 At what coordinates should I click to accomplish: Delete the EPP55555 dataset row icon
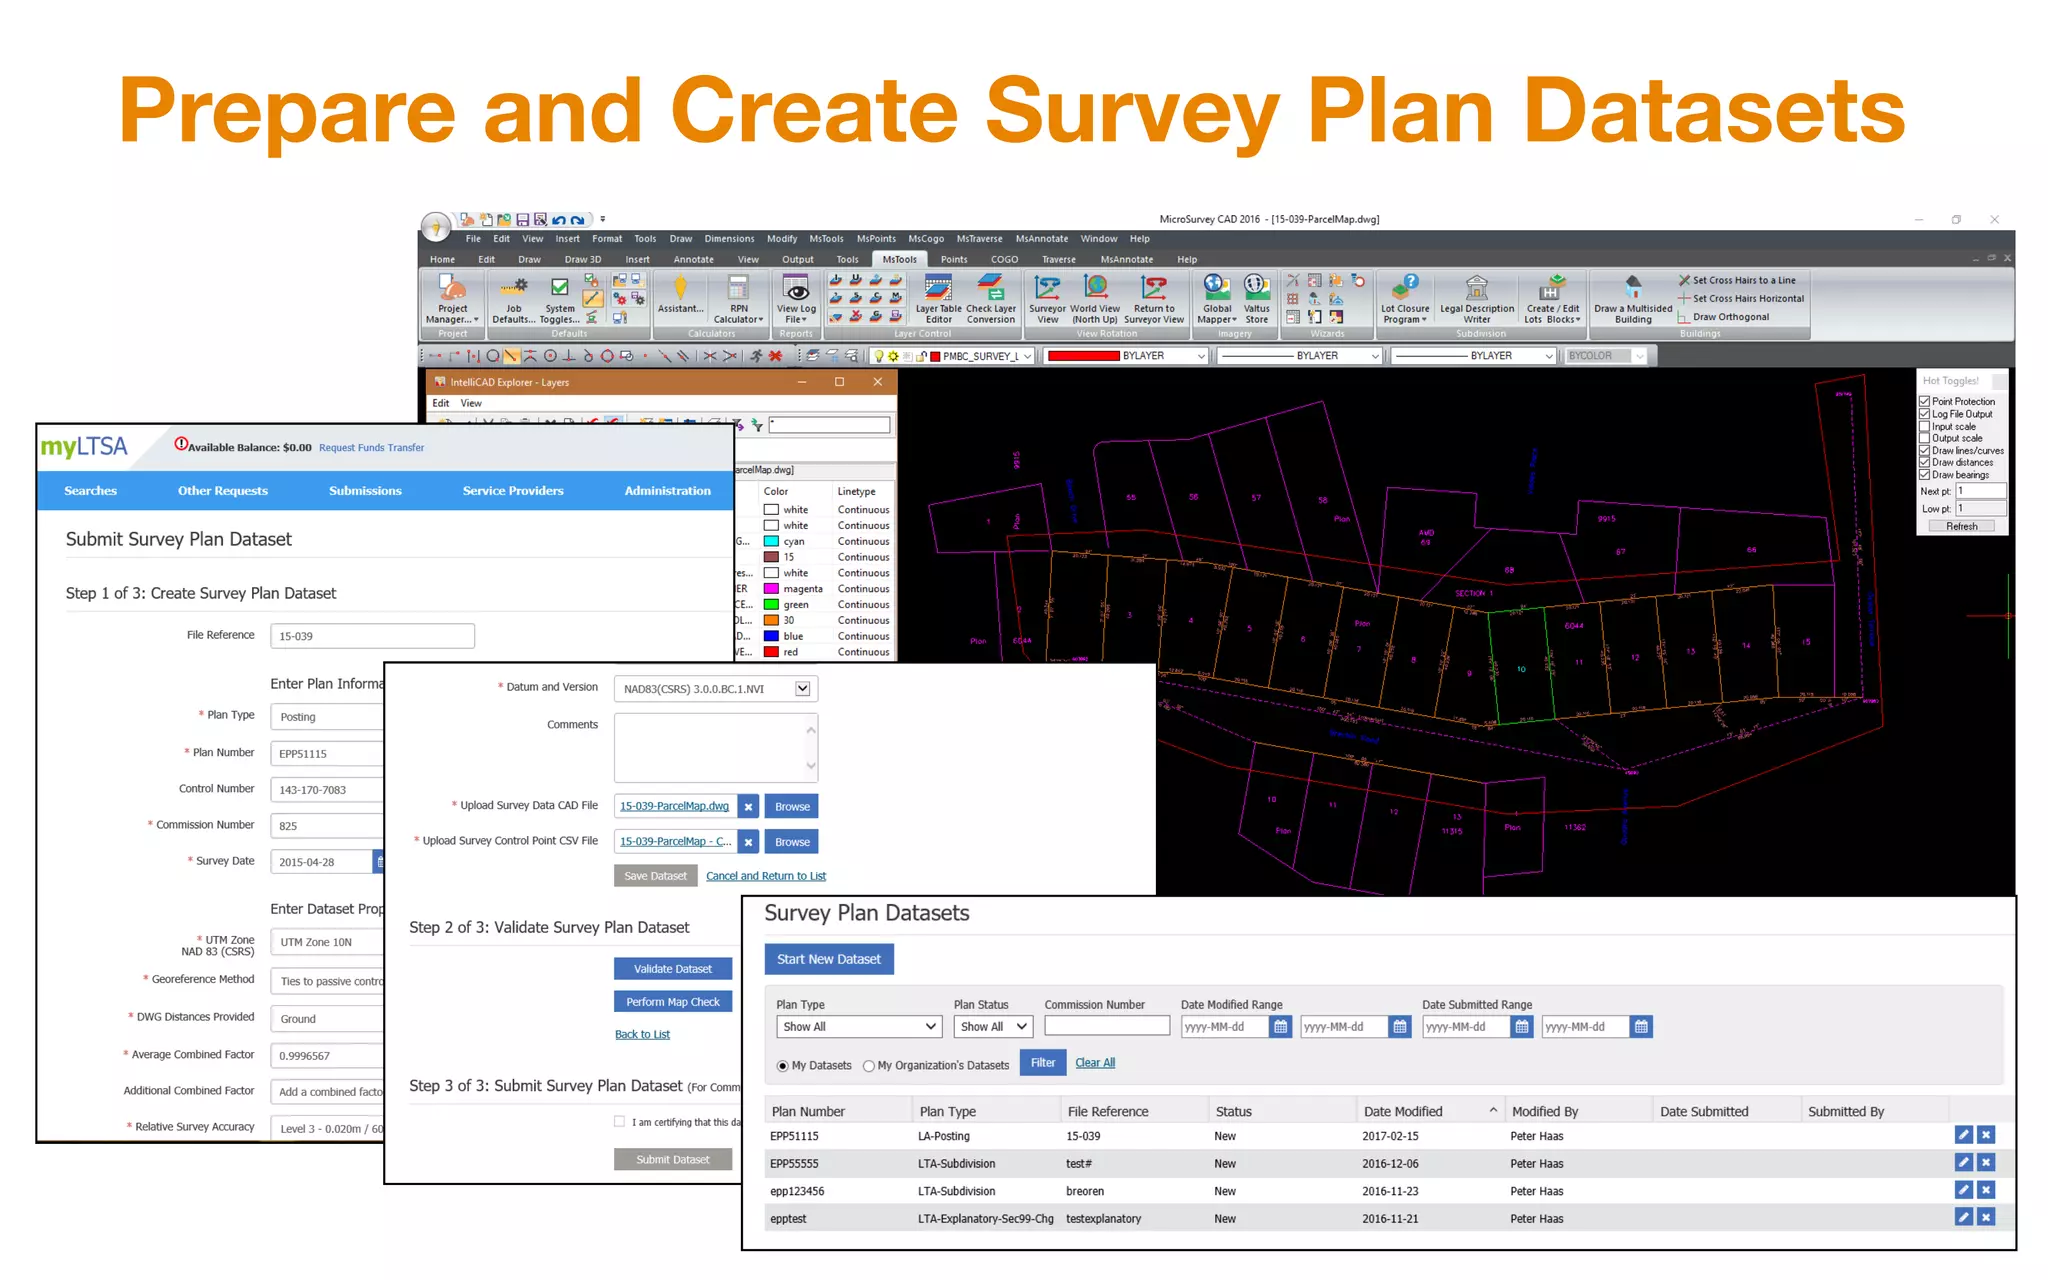point(1986,1163)
